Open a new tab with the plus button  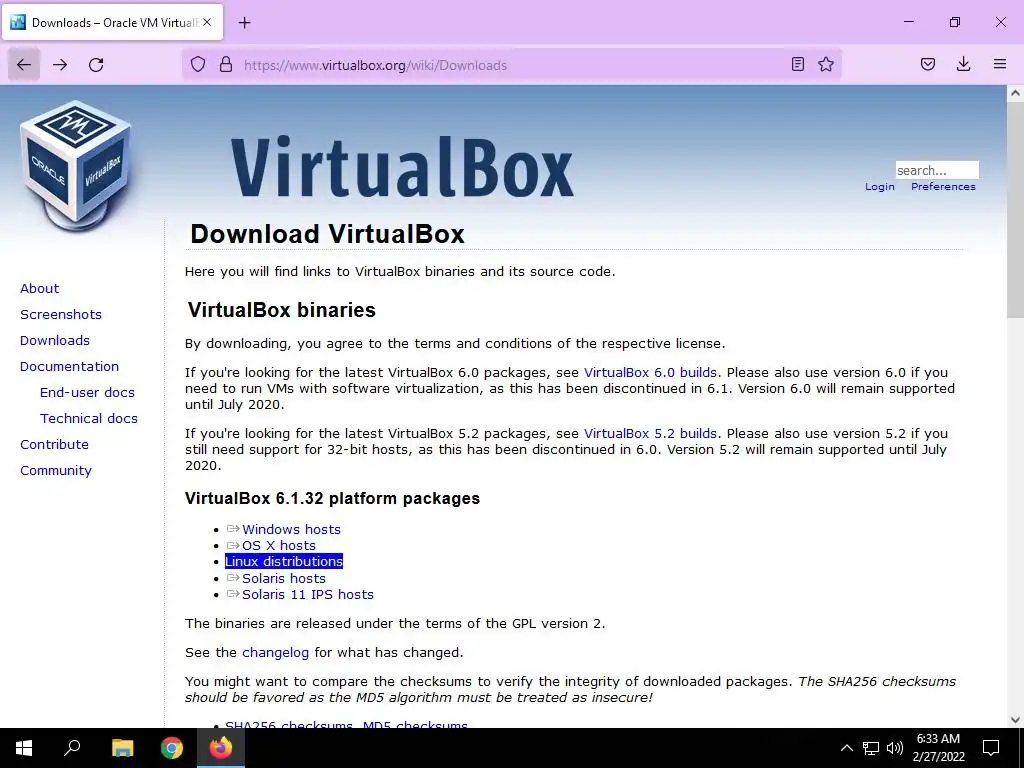[x=244, y=23]
